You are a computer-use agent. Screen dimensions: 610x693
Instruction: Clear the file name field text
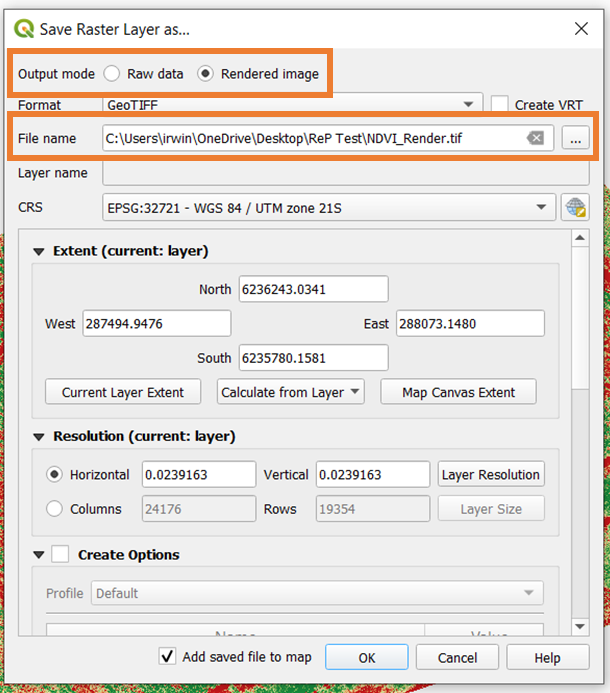pyautogui.click(x=536, y=138)
